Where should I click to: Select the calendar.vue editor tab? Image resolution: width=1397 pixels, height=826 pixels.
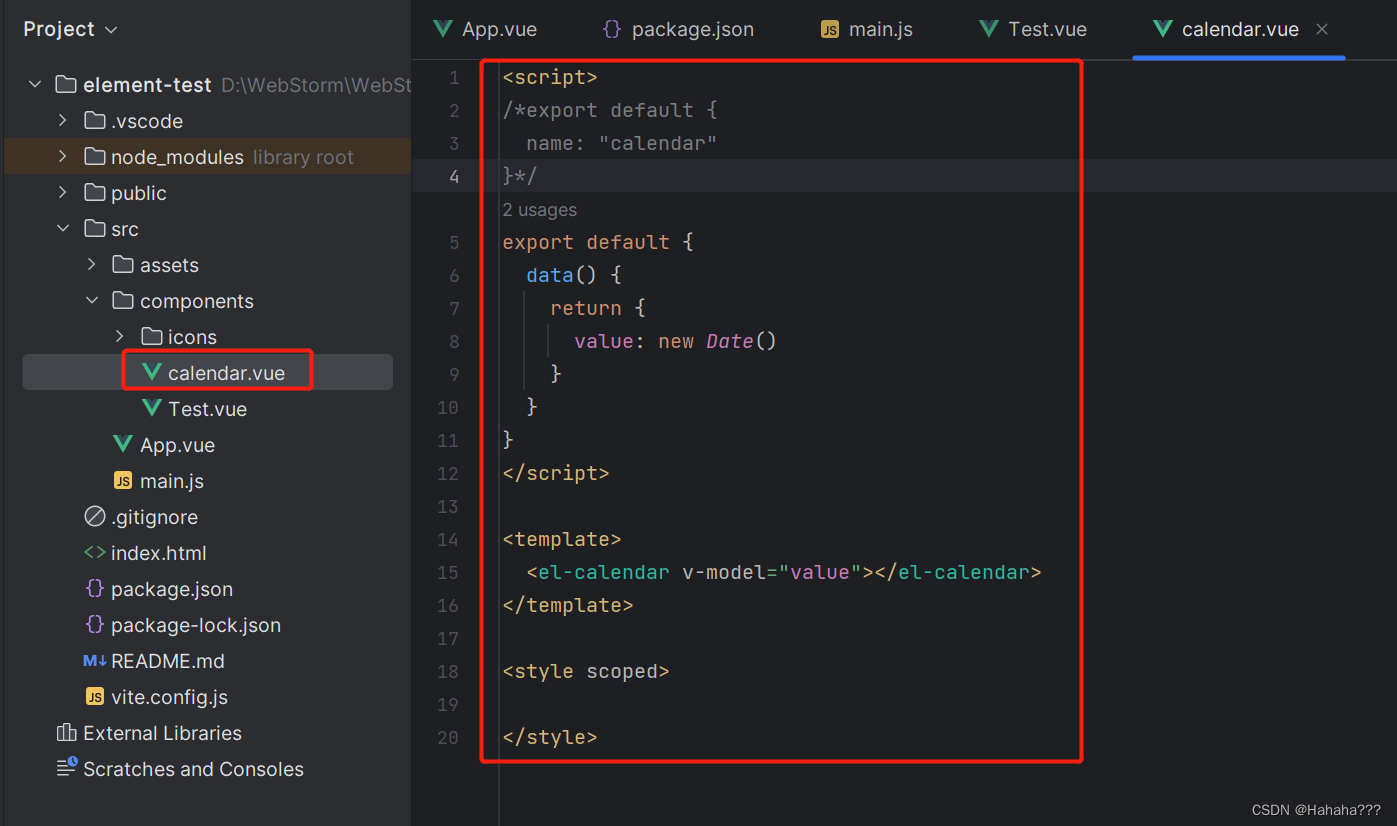pyautogui.click(x=1240, y=29)
